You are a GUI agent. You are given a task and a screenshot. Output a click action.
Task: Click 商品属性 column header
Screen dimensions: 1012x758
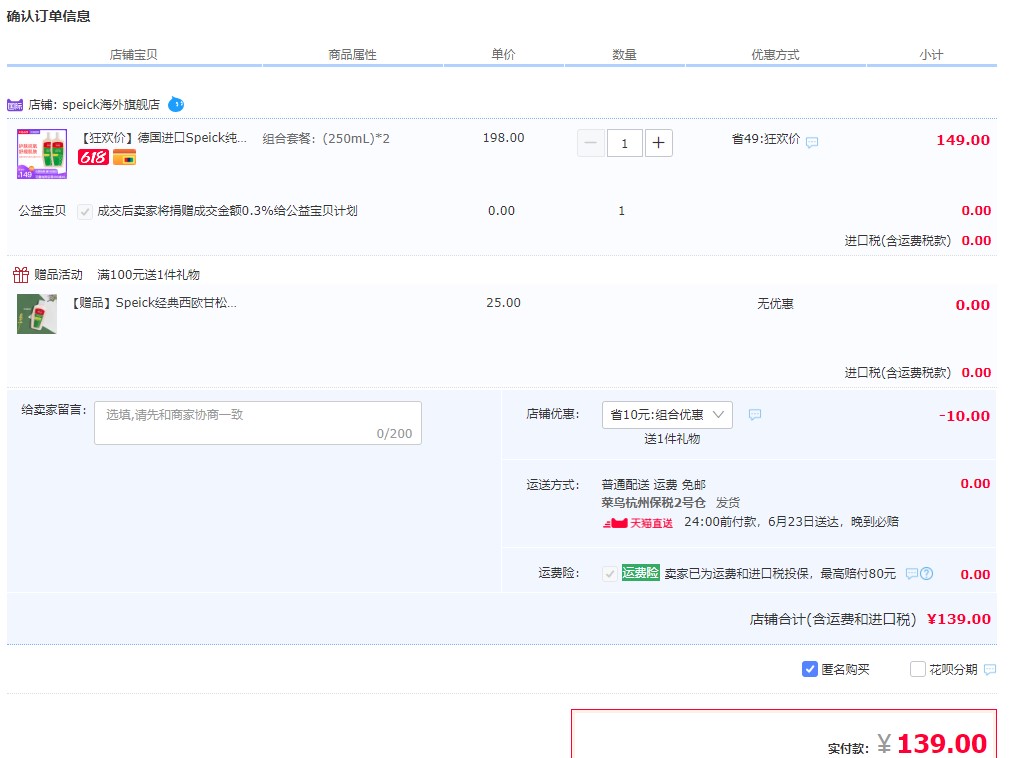click(x=352, y=54)
